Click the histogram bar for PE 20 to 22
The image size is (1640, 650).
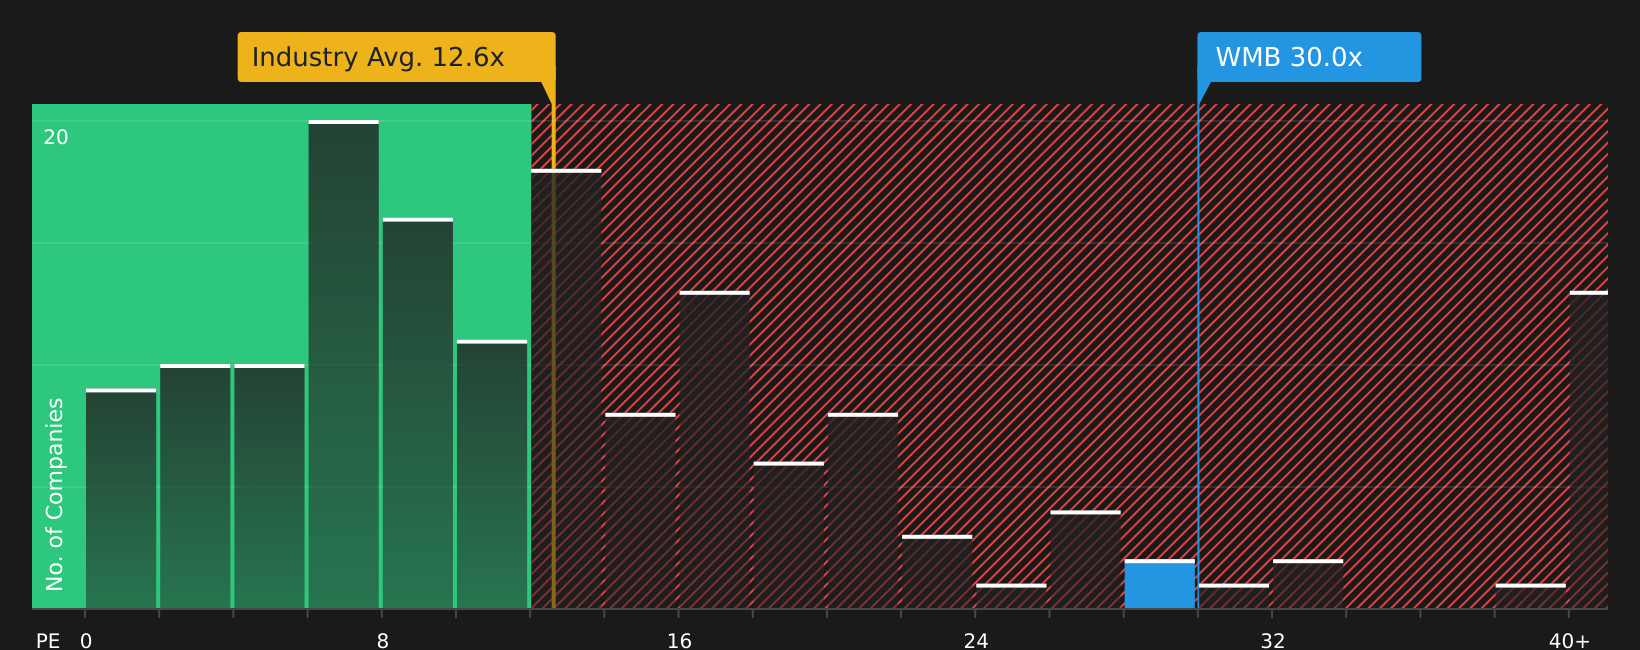coord(863,511)
